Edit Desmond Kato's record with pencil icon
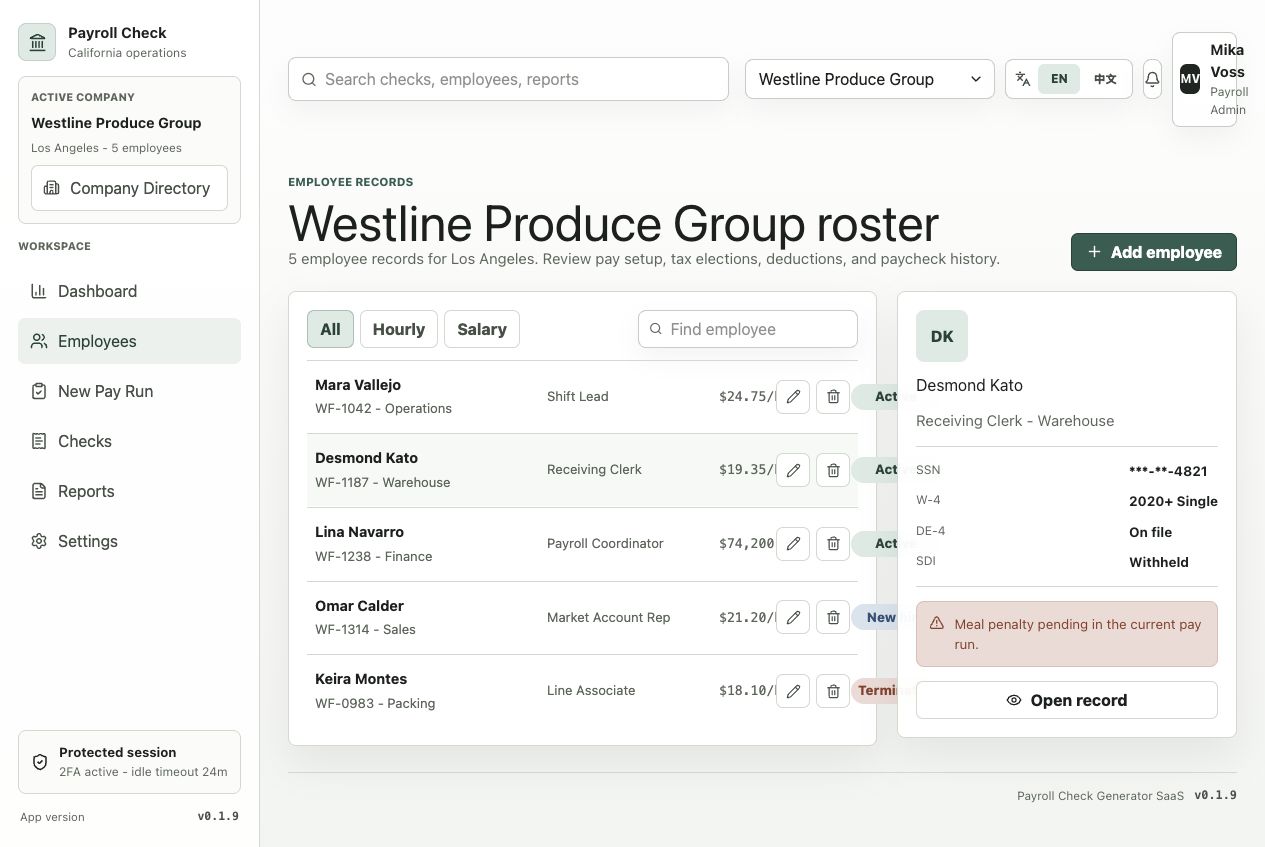Screen dimensions: 1265x847 (x=793, y=470)
